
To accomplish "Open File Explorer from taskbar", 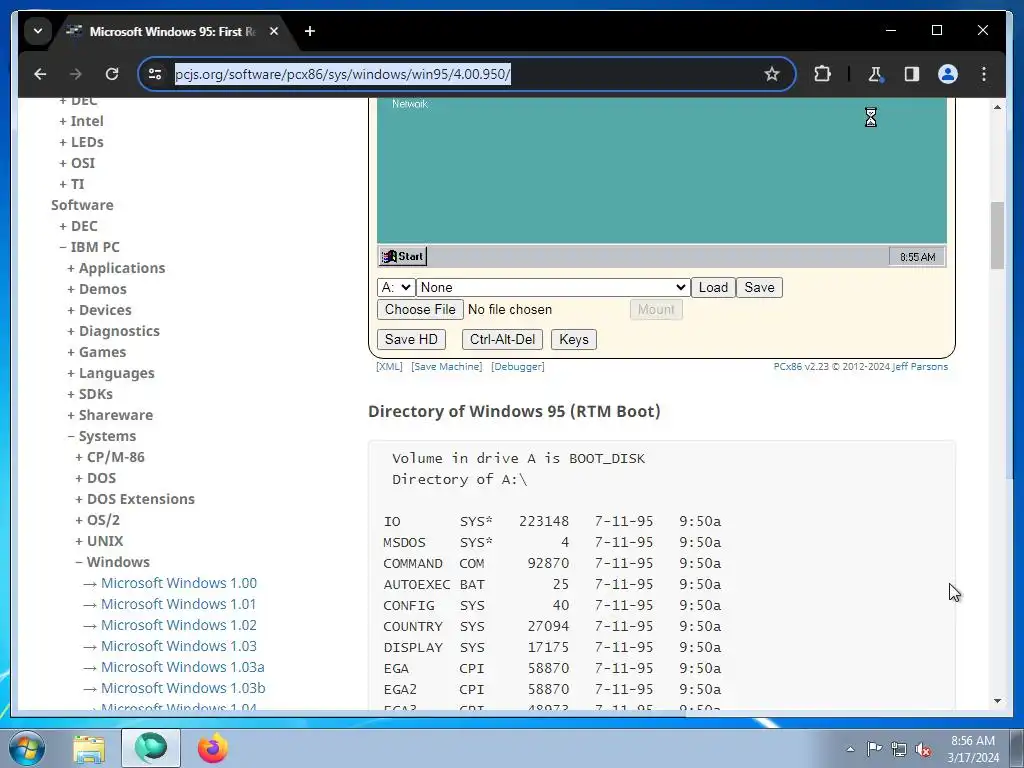I will point(89,748).
